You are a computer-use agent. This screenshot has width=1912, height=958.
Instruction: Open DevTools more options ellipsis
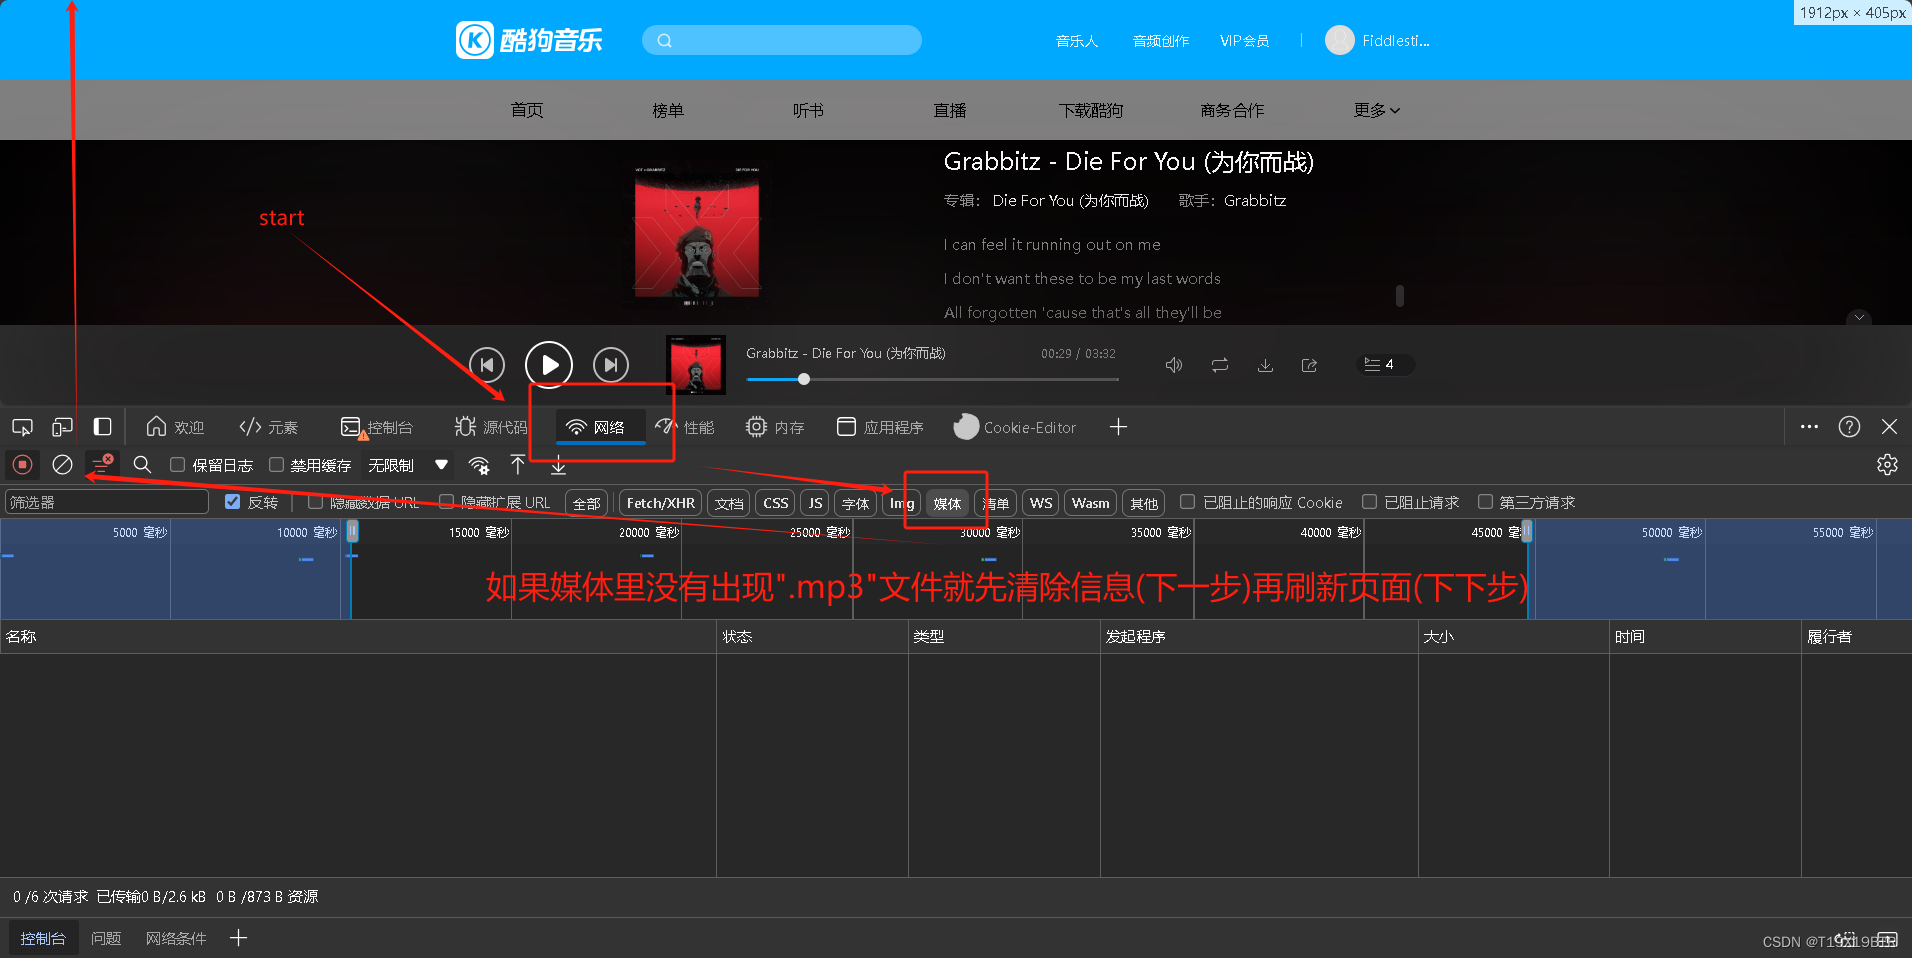[x=1809, y=427]
